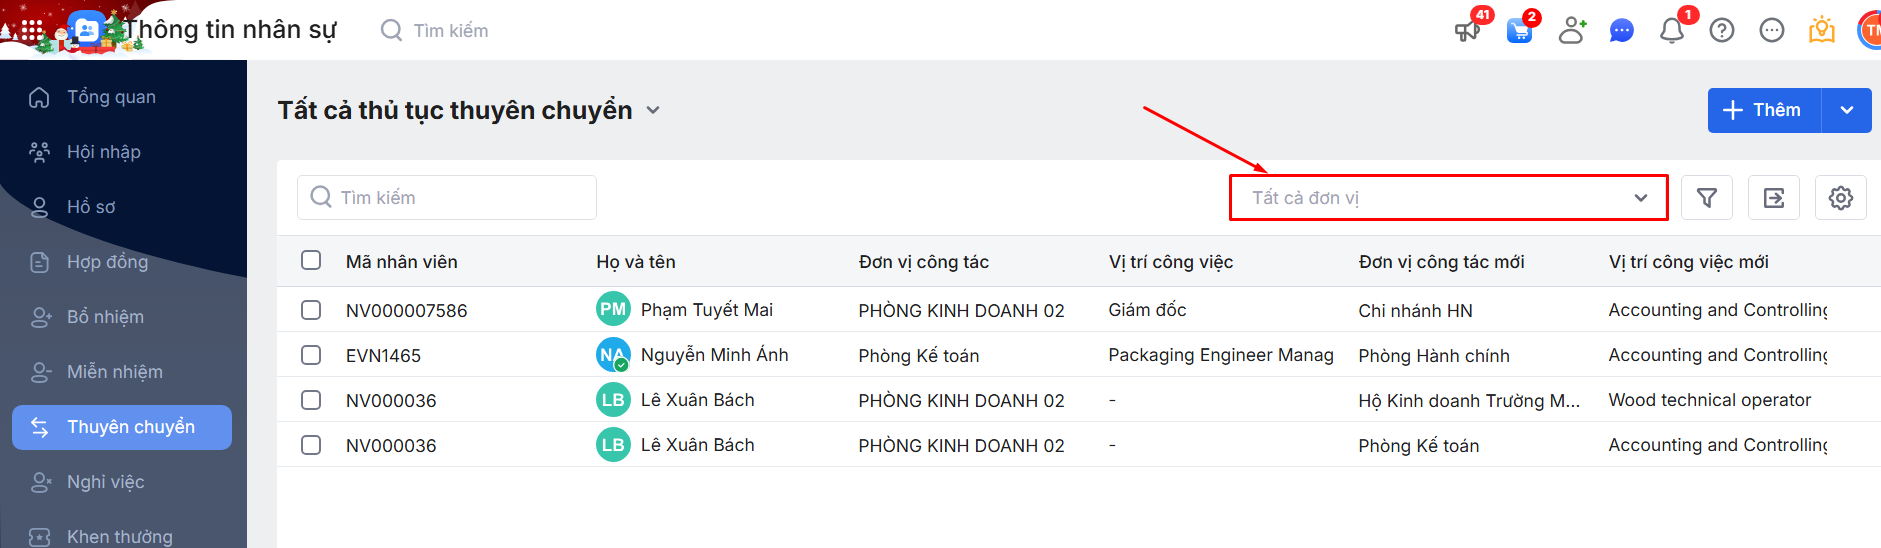Open the table filter funnel icon
This screenshot has width=1881, height=548.
coord(1707,198)
